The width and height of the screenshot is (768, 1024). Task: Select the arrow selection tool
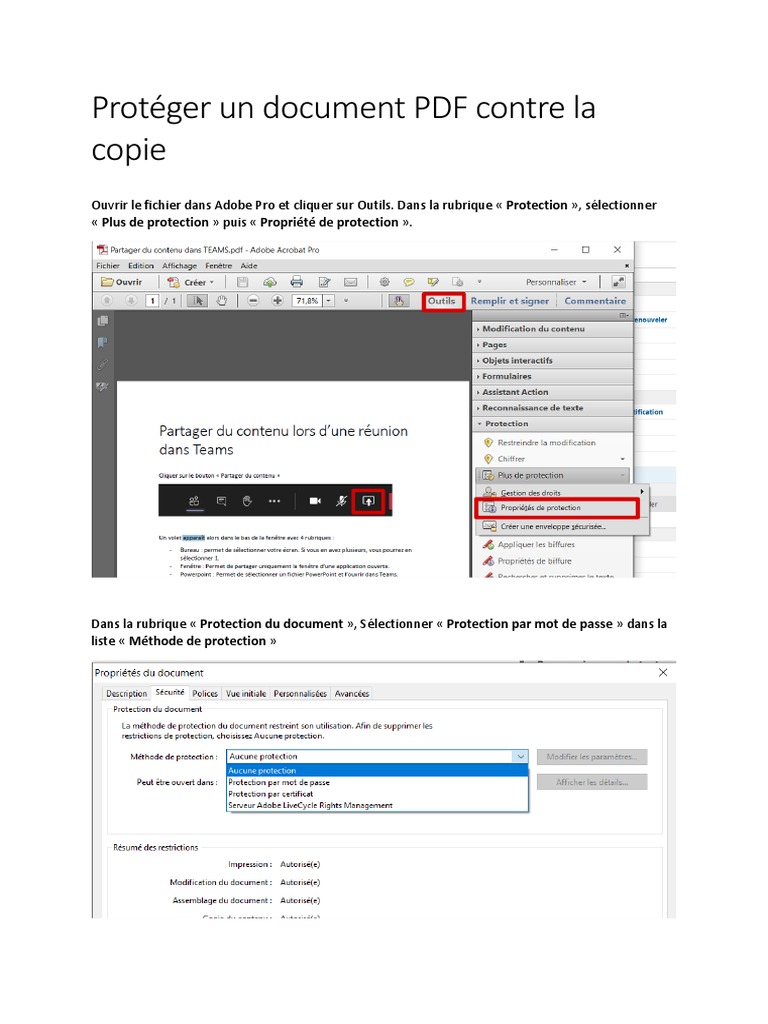click(197, 300)
